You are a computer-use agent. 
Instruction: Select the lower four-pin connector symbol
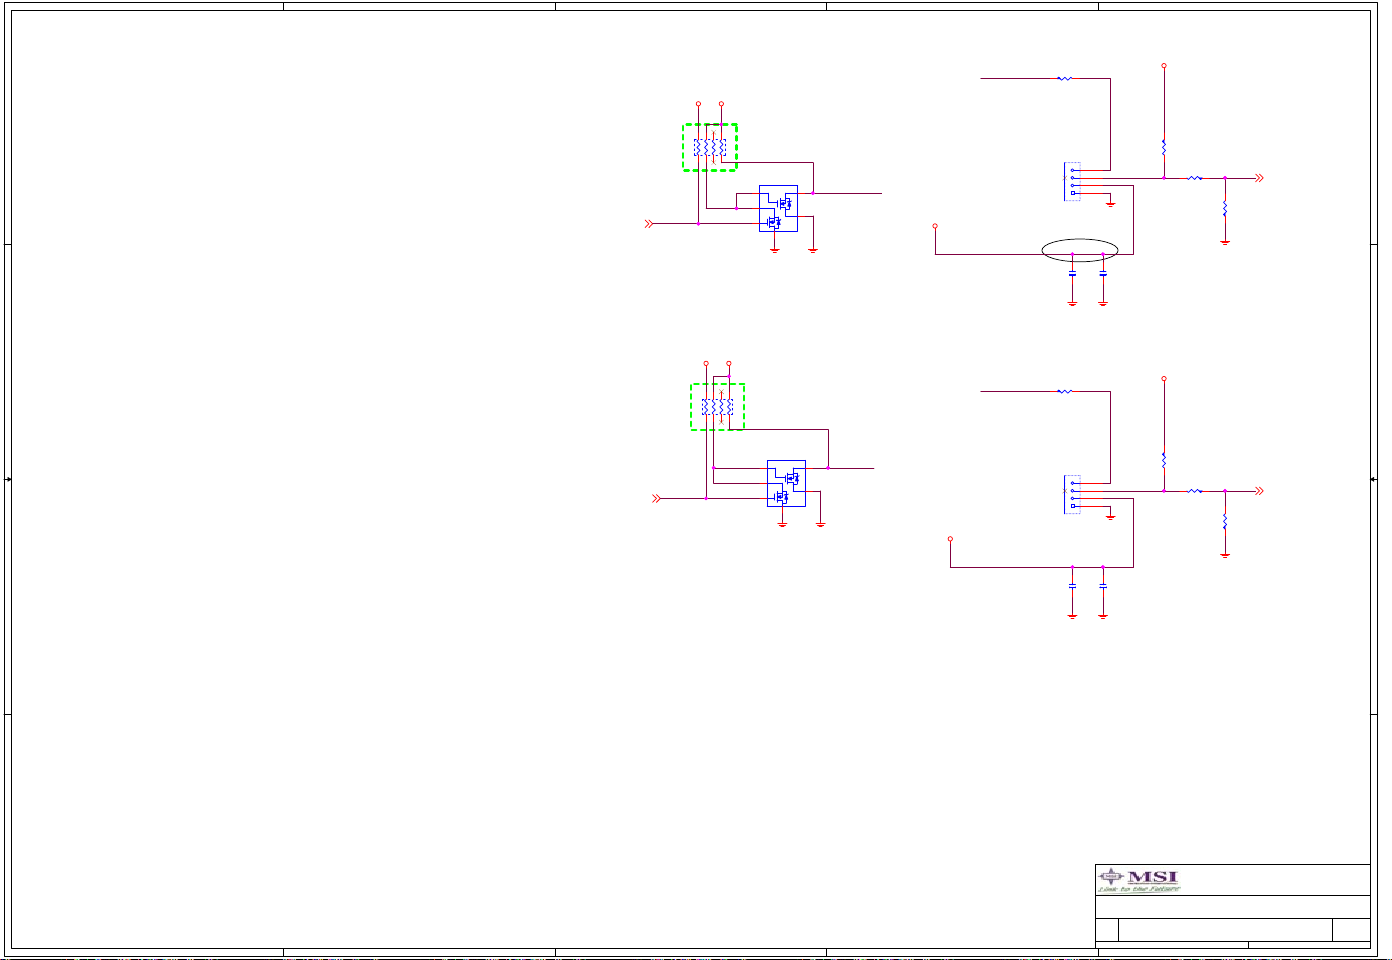[1072, 494]
